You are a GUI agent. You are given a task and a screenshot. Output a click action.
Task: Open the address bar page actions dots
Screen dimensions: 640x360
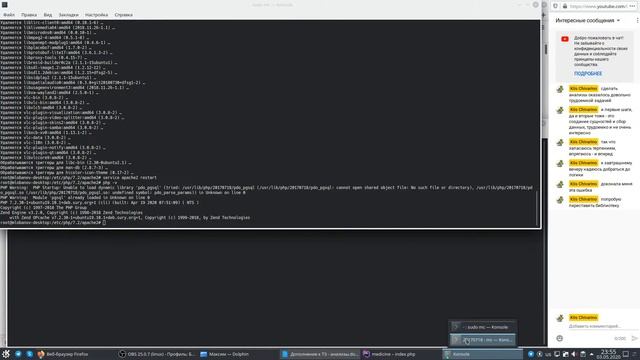point(632,6)
